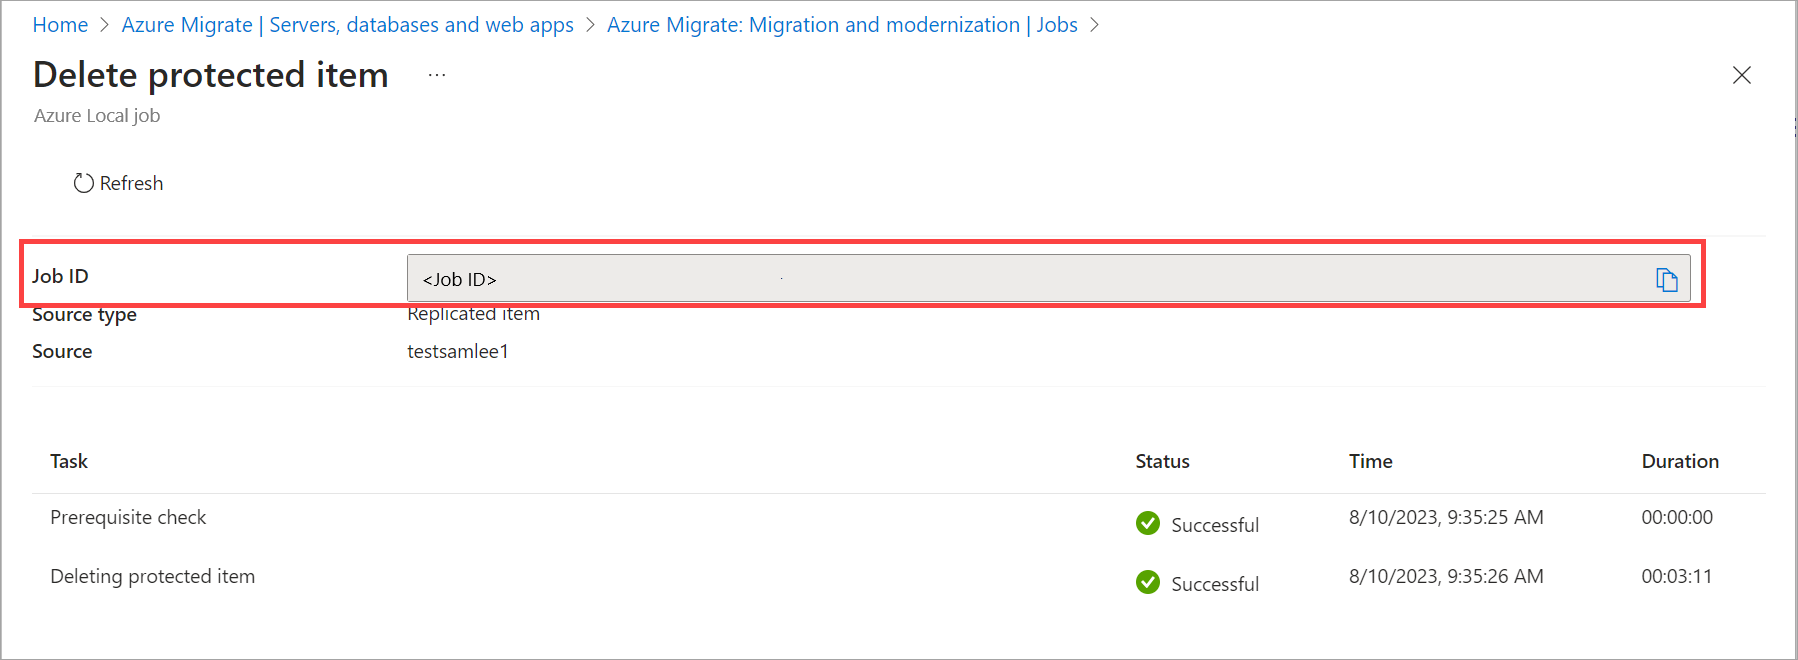Close the Delete protected item pane
This screenshot has height=660, width=1798.
1742,74
